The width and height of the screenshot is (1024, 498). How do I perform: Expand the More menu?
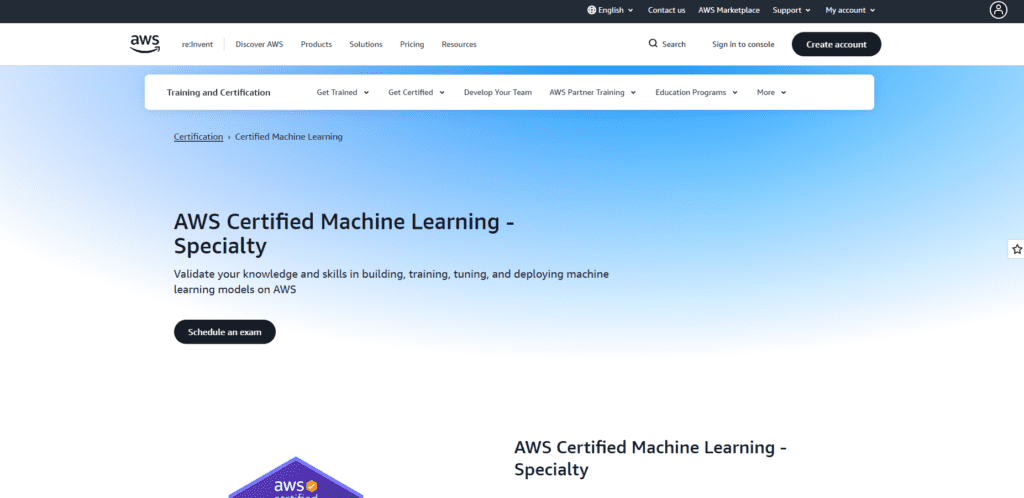(771, 92)
